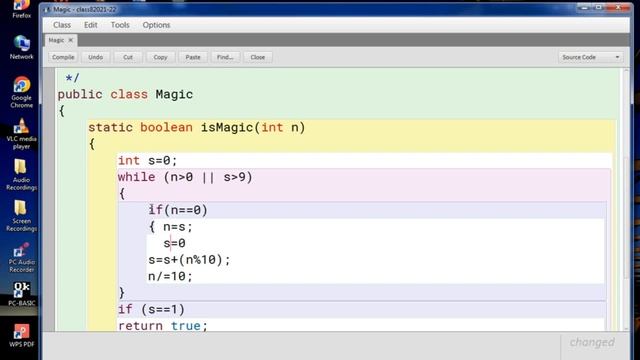This screenshot has width=640, height=360.
Task: Click on 'n/=10;' line
Action: click(170, 276)
